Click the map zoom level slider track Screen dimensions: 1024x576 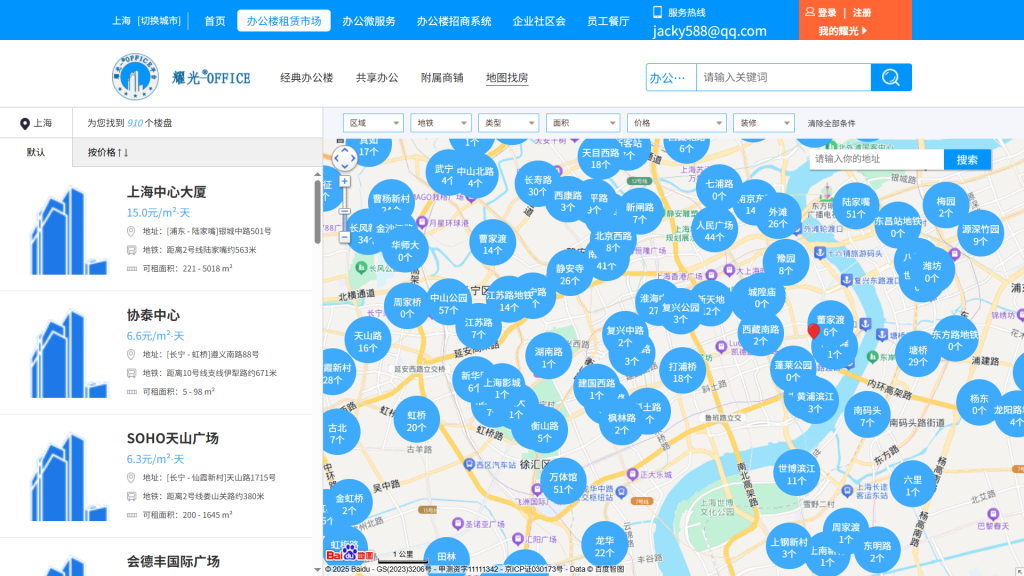[344, 210]
